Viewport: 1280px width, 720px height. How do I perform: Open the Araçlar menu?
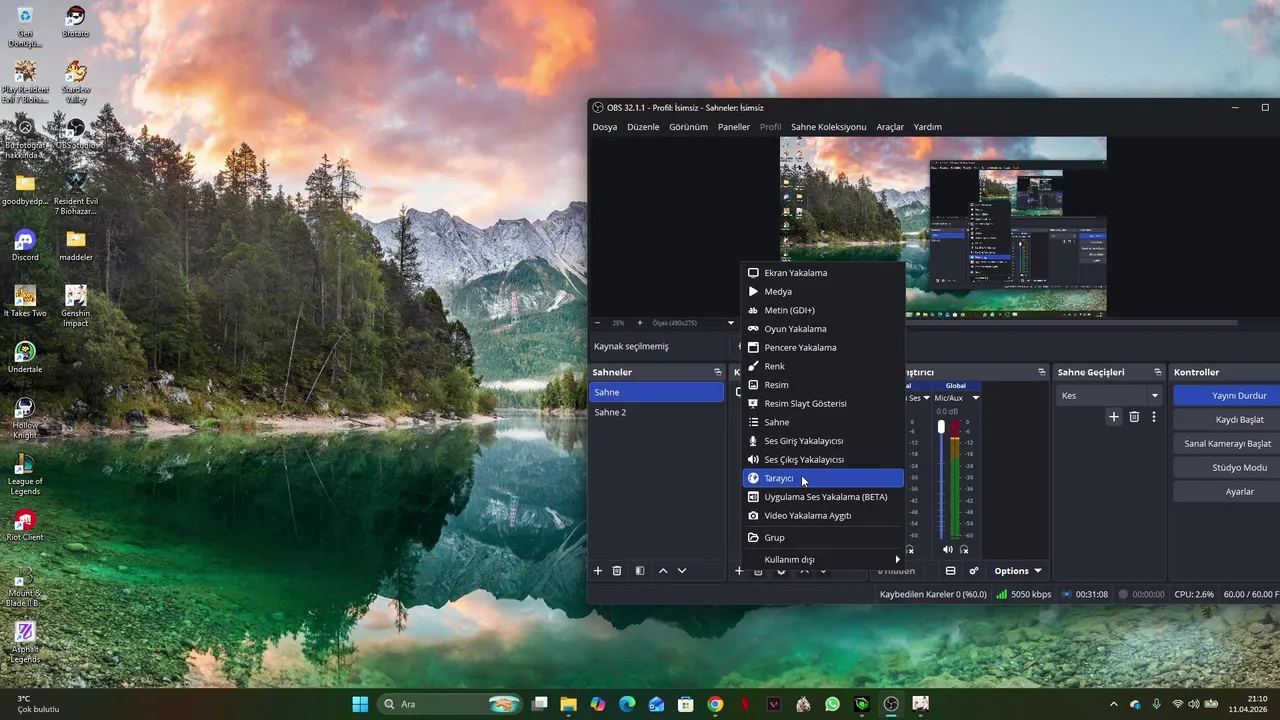(x=890, y=127)
